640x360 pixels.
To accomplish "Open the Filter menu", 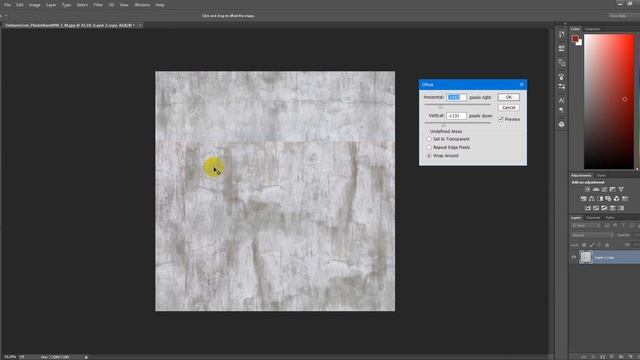I will [x=98, y=5].
